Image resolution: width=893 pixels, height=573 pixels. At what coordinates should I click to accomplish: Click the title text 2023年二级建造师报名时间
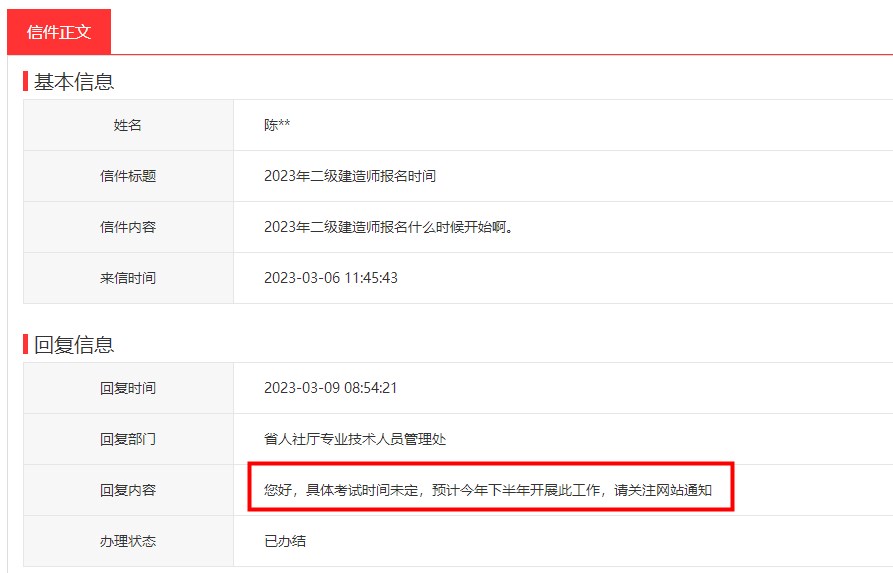click(x=349, y=176)
